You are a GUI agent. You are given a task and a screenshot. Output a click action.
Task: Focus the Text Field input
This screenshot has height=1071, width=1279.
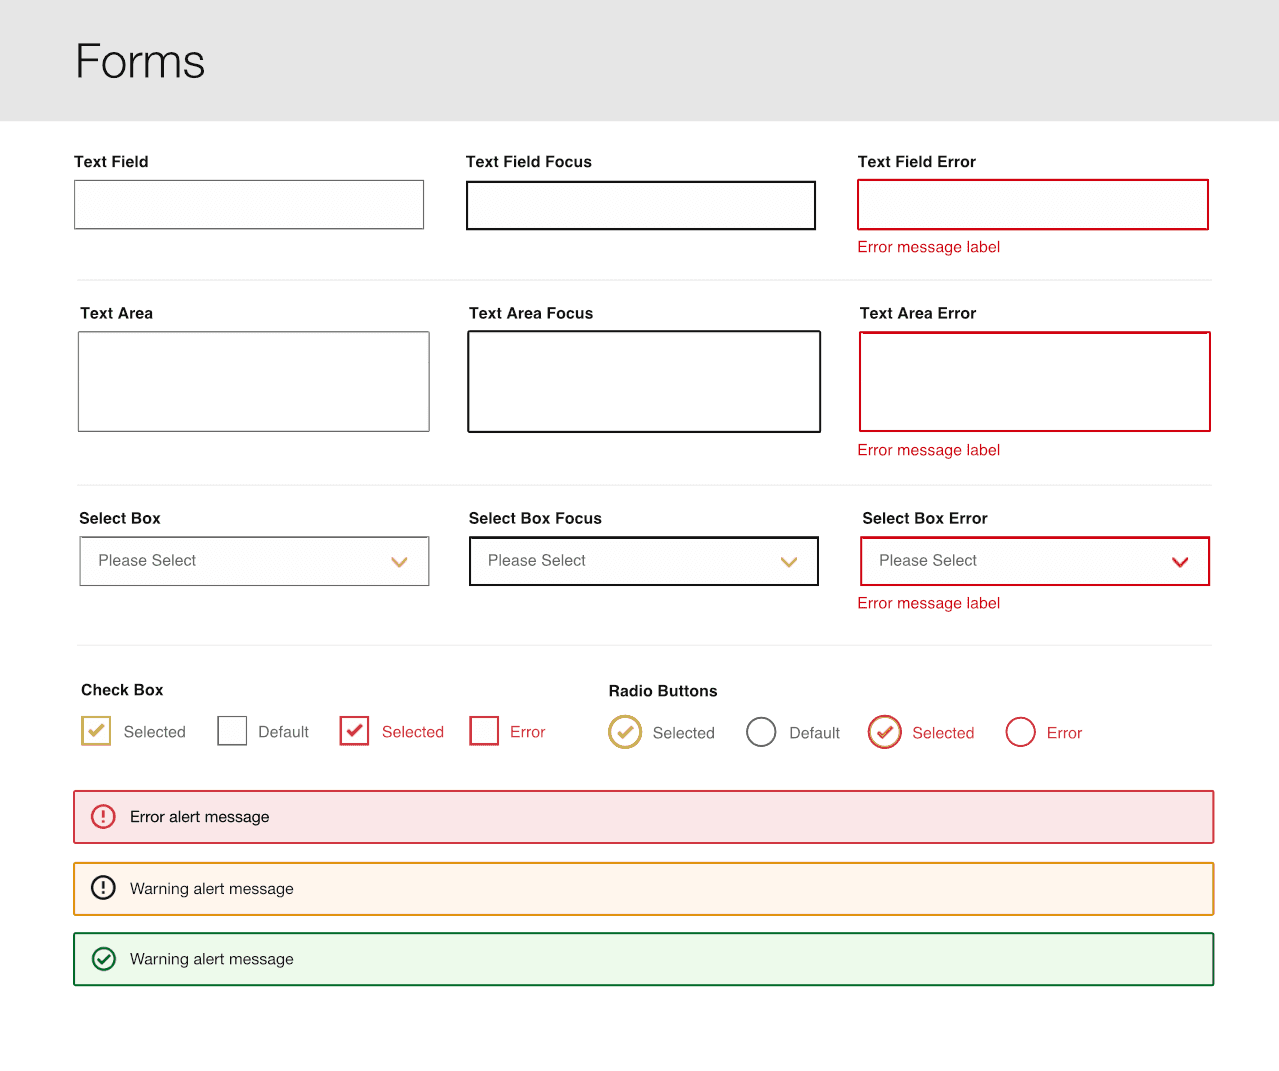pyautogui.click(x=249, y=205)
